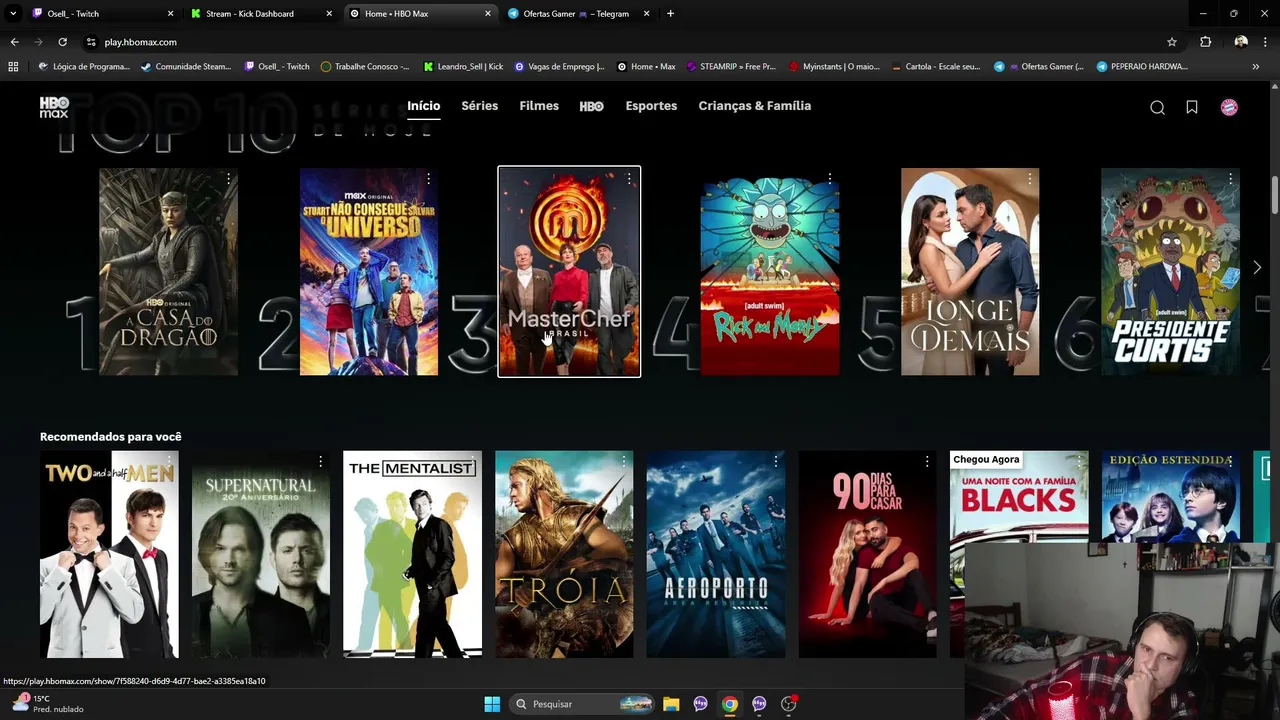Open The Mentalist poster
Image resolution: width=1280 pixels, height=720 pixels.
412,555
